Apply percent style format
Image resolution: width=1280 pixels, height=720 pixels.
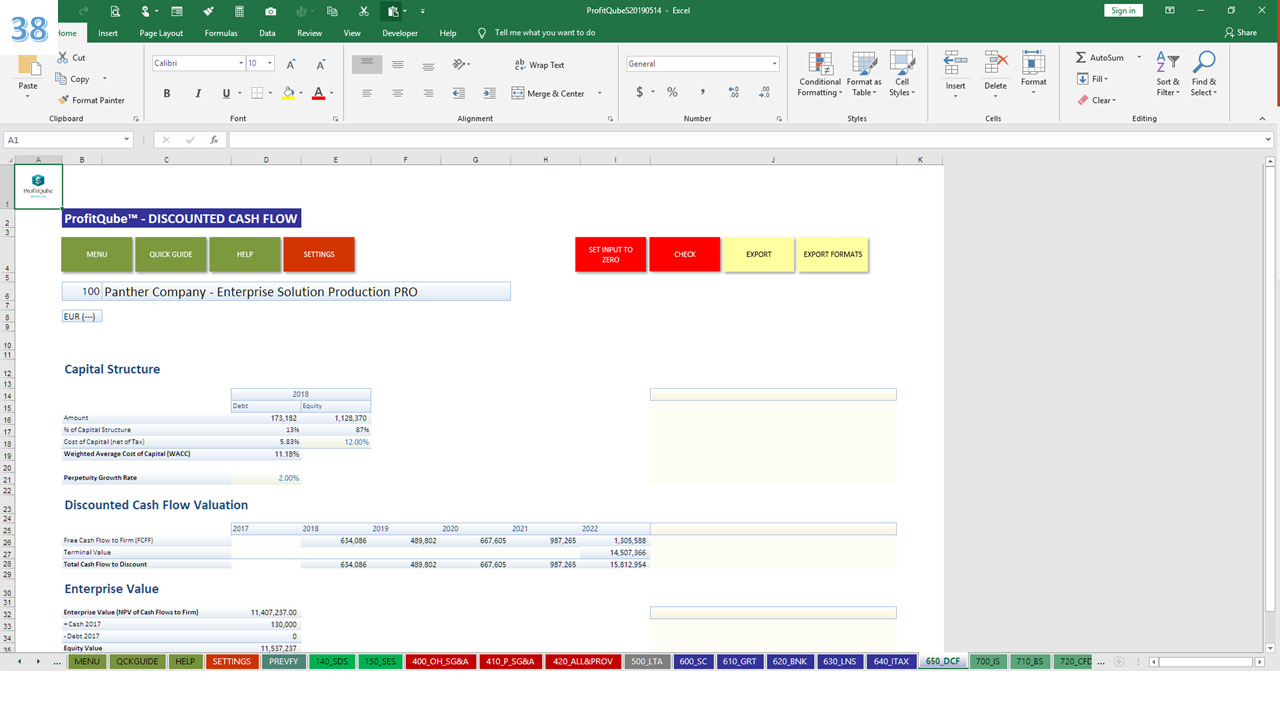pos(672,92)
